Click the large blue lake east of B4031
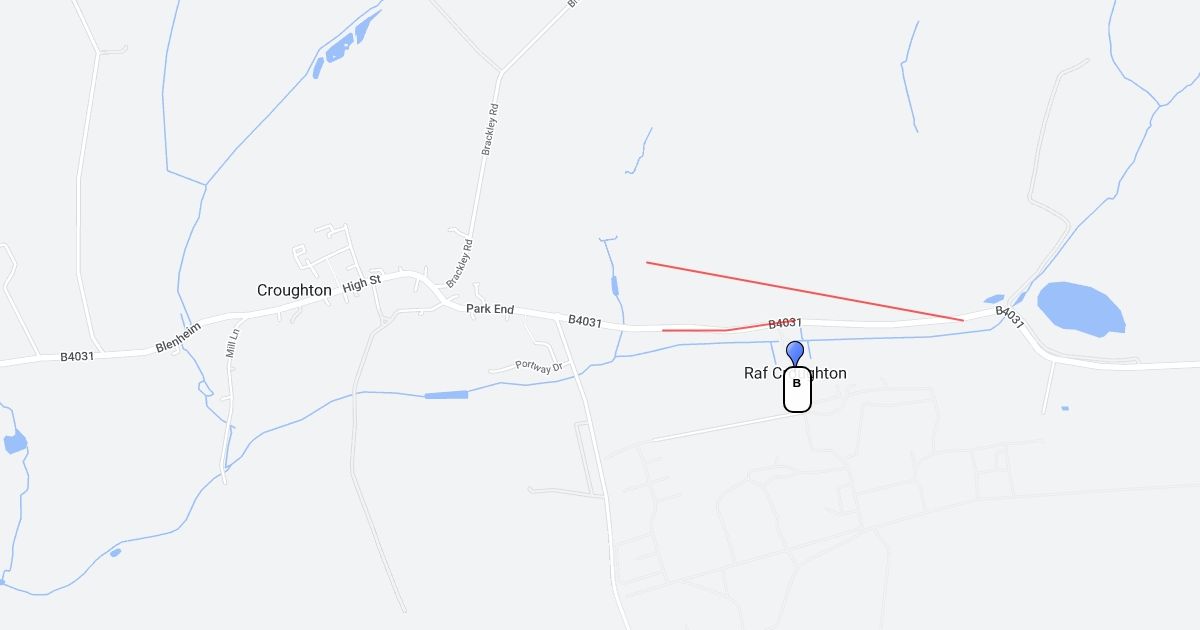The image size is (1200, 630). [1082, 308]
